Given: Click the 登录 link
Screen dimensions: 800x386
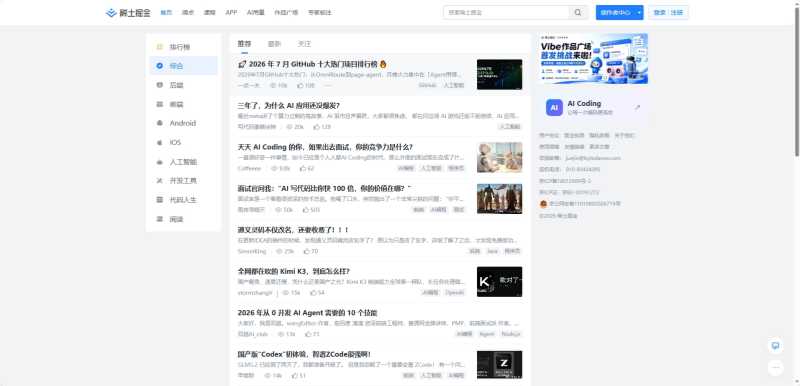Looking at the screenshot, I should [659, 13].
